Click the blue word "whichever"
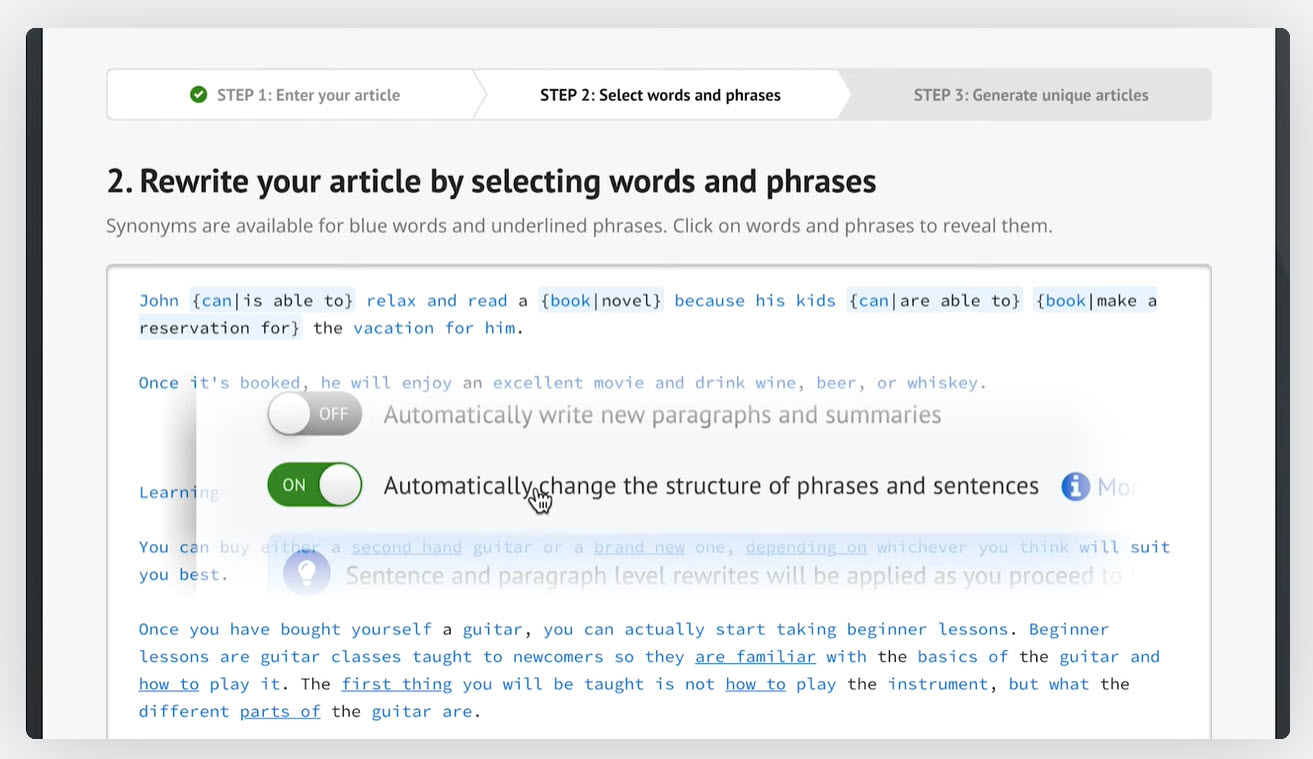The image size is (1313, 759). (x=922, y=547)
